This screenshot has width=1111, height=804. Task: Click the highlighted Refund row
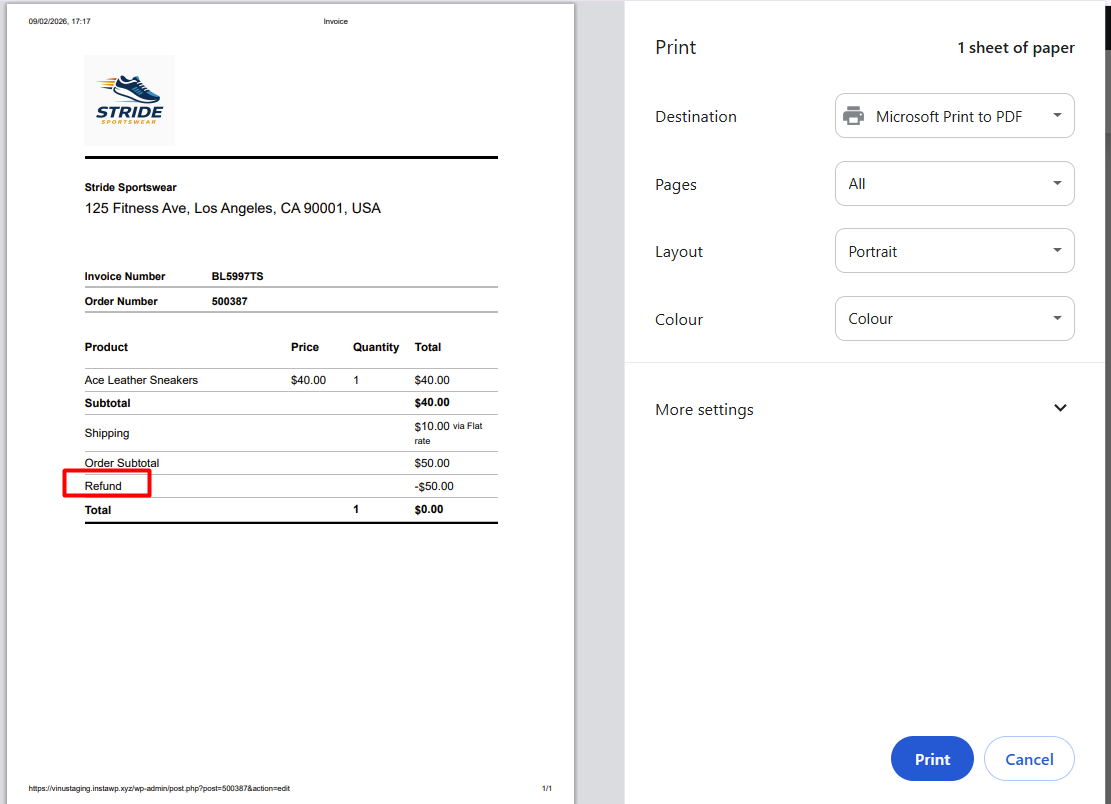106,484
